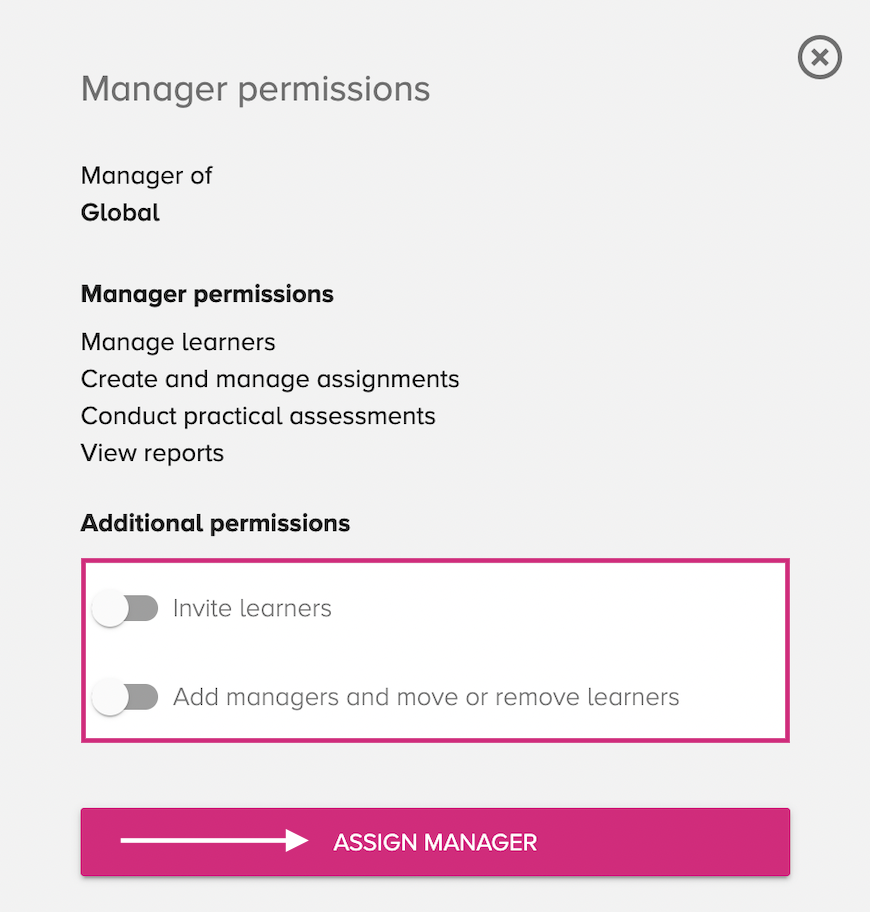Viewport: 870px width, 912px height.
Task: Click the Additional permissions heading
Action: [215, 523]
